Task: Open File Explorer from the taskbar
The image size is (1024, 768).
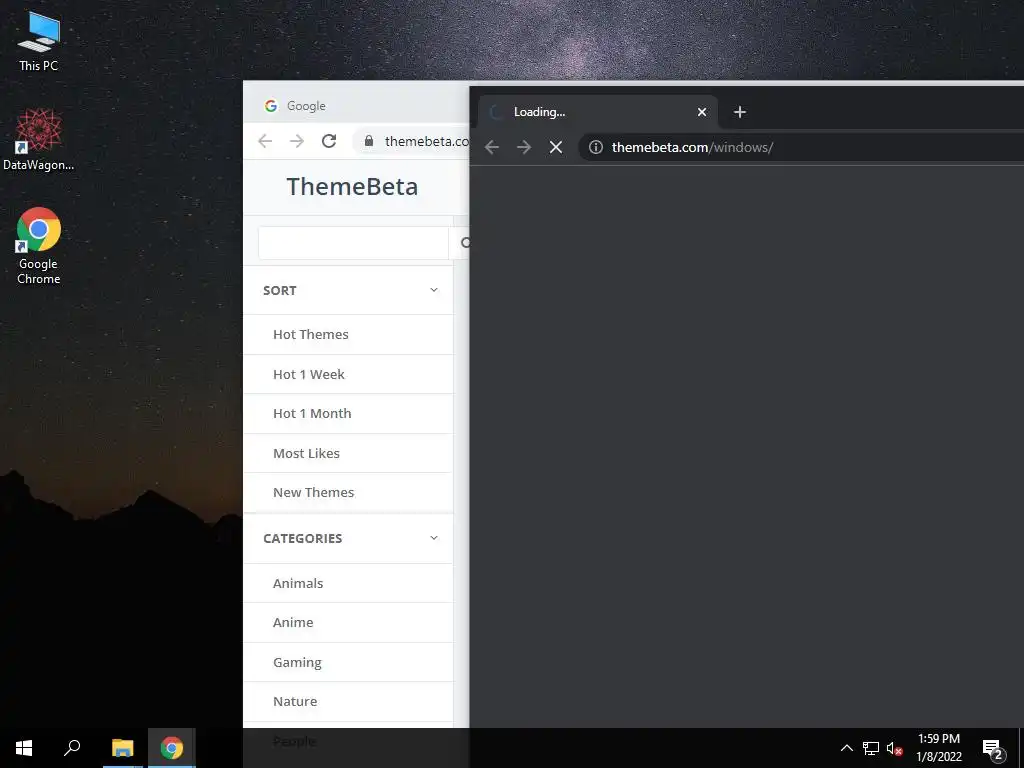Action: coord(122,748)
